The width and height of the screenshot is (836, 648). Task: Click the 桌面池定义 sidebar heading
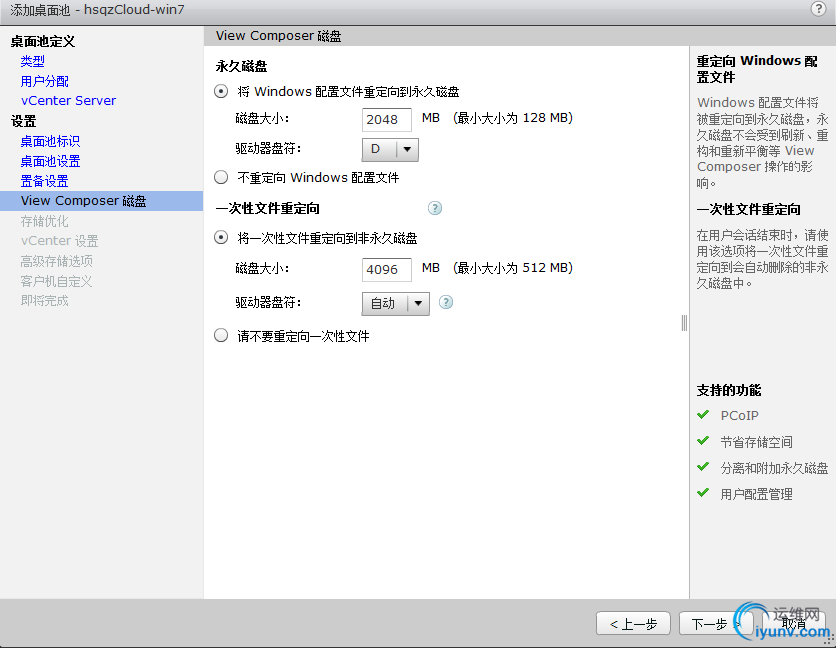[x=43, y=42]
